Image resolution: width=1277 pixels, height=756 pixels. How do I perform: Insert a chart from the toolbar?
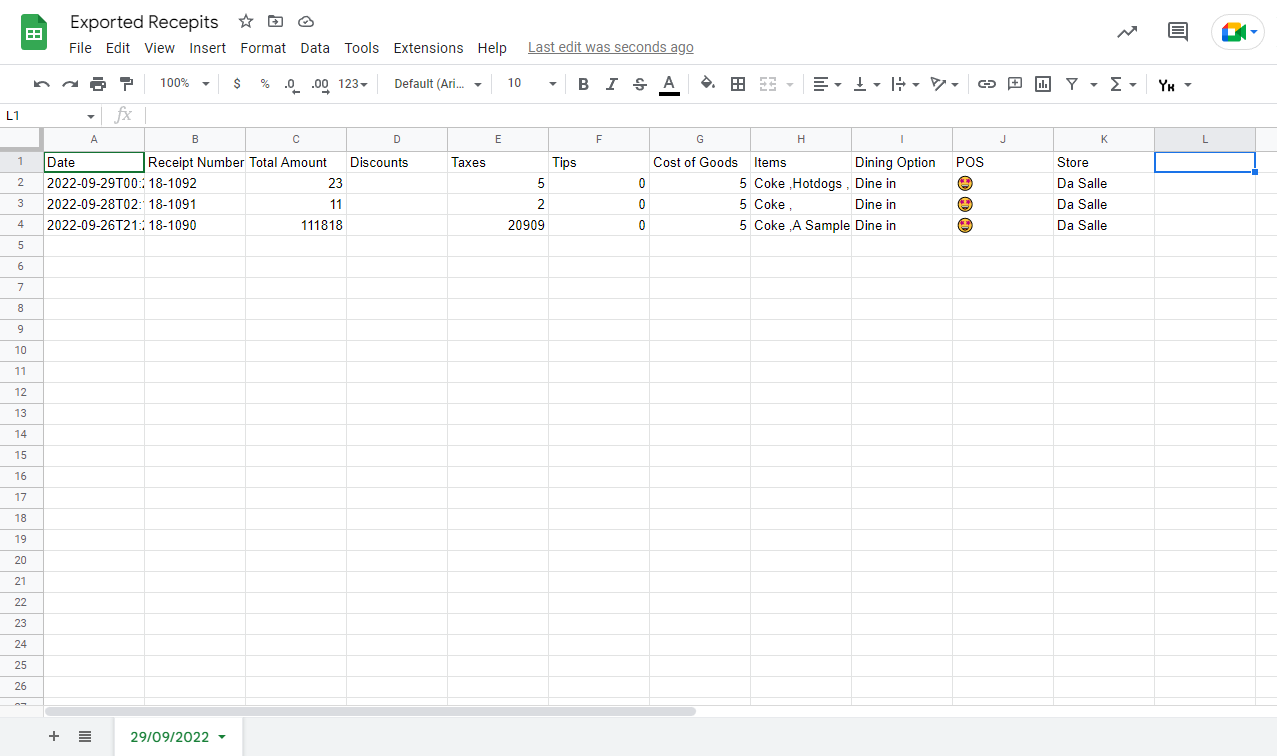click(x=1042, y=84)
